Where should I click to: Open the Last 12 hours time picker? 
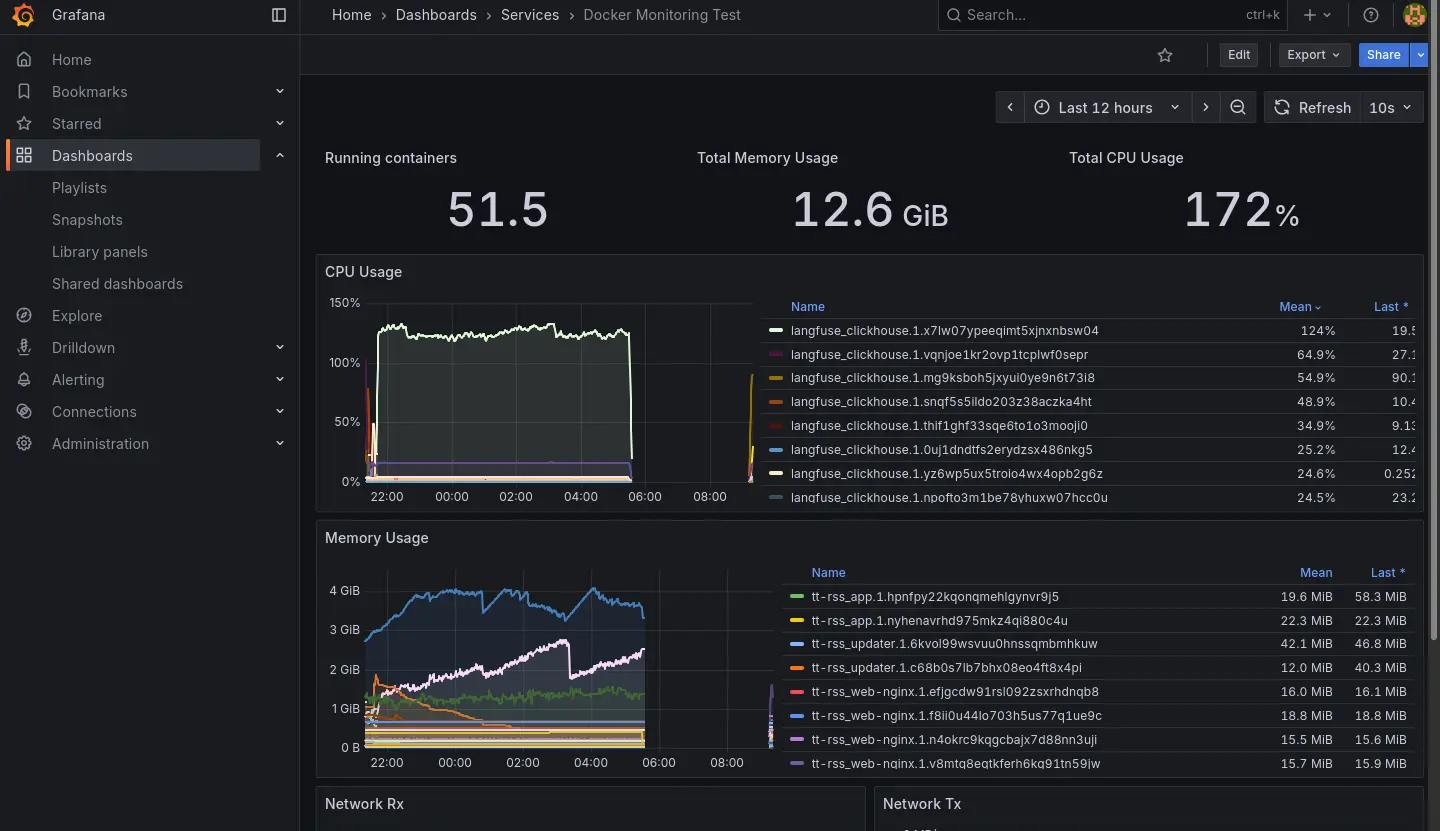click(x=1107, y=107)
